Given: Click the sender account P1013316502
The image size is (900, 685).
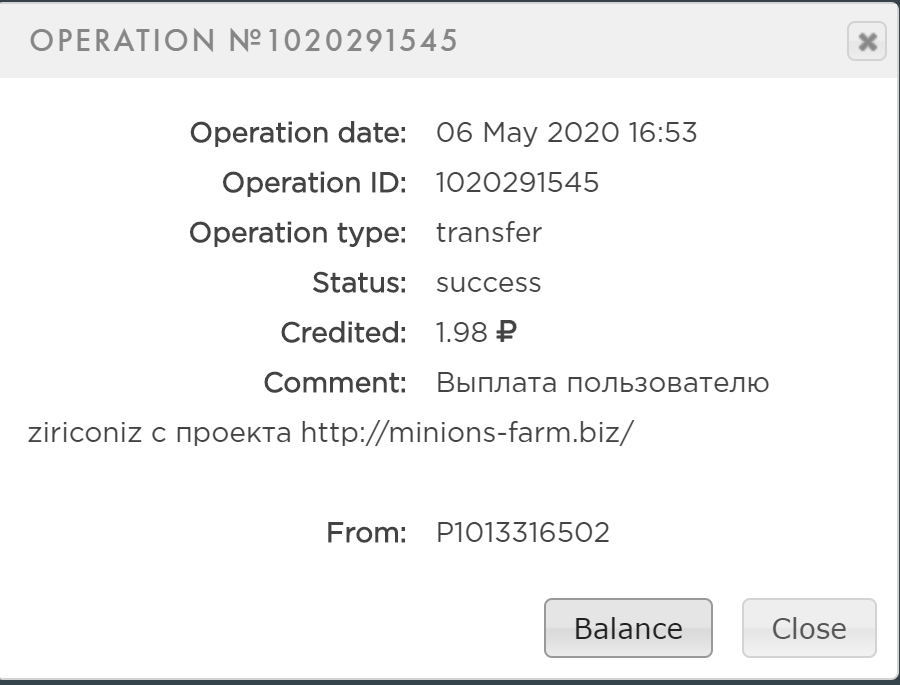Looking at the screenshot, I should pyautogui.click(x=522, y=533).
